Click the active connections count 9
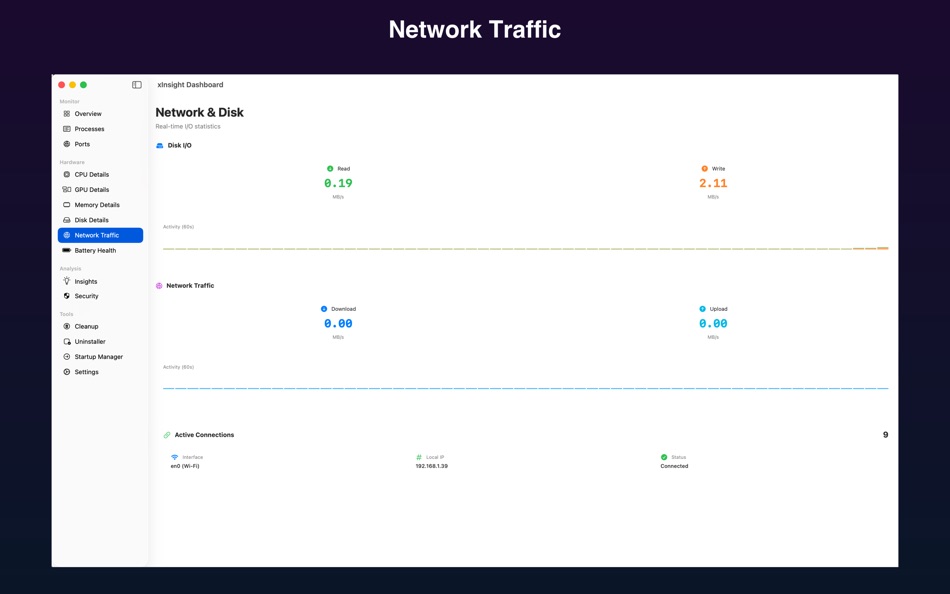Image resolution: width=950 pixels, height=594 pixels. [x=884, y=434]
